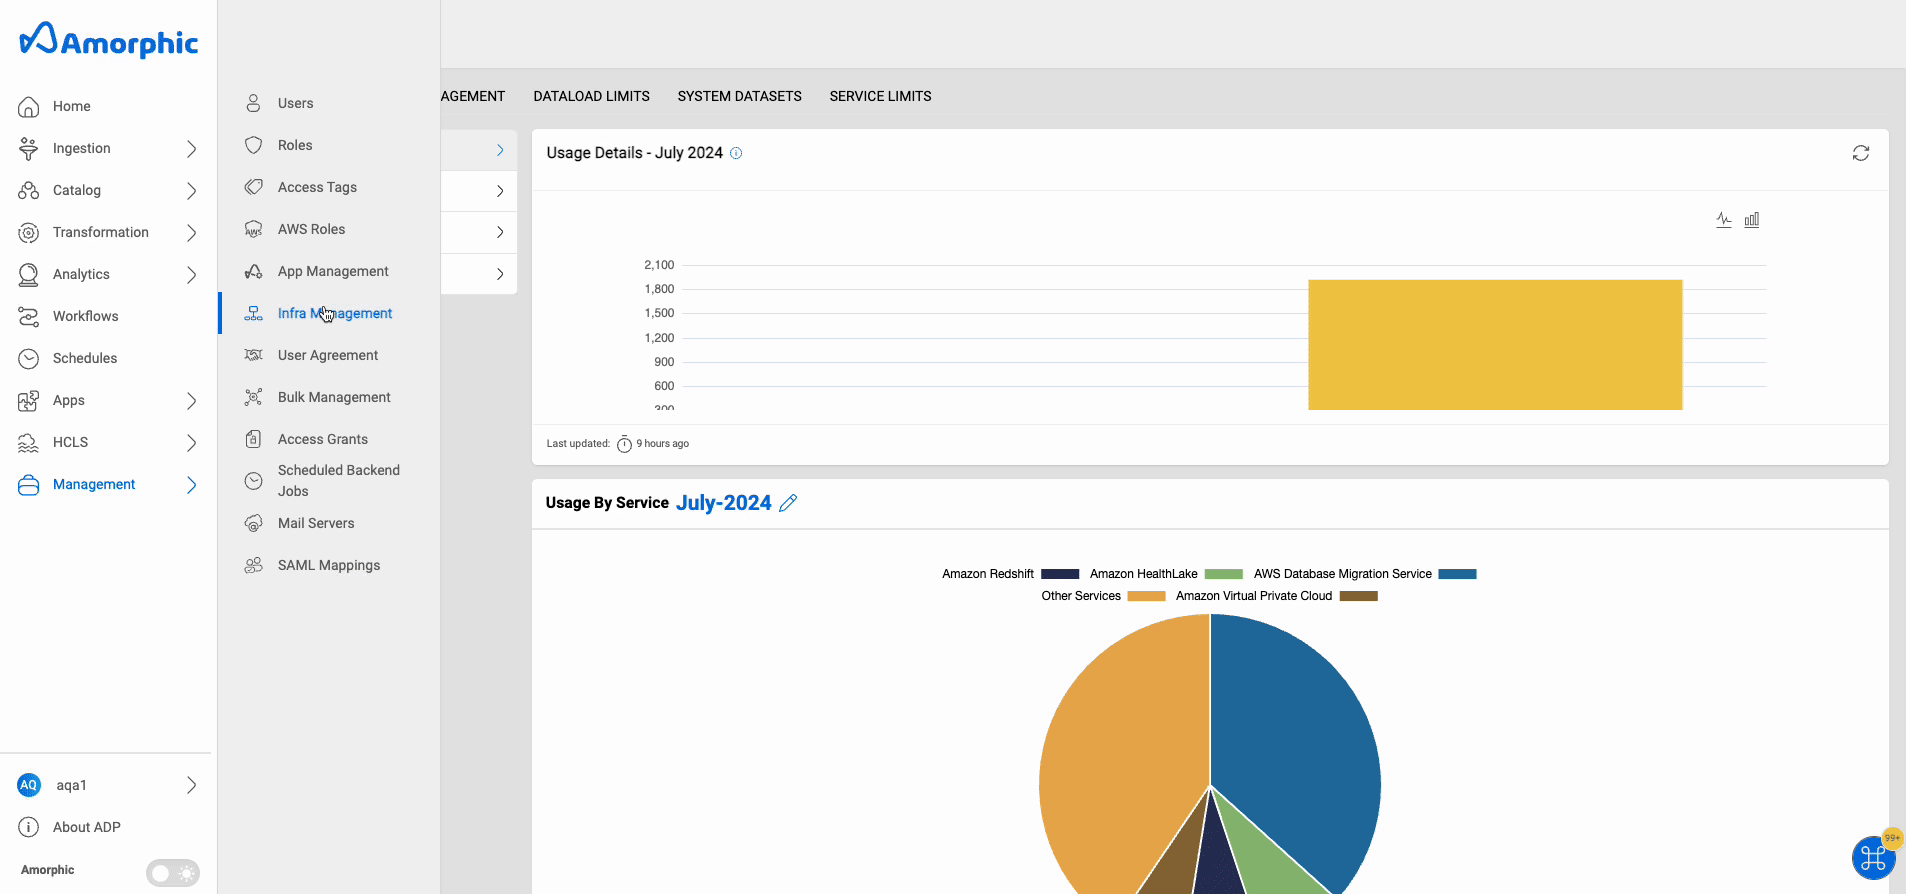Click the July-2024 month link
This screenshot has width=1906, height=894.
(724, 503)
